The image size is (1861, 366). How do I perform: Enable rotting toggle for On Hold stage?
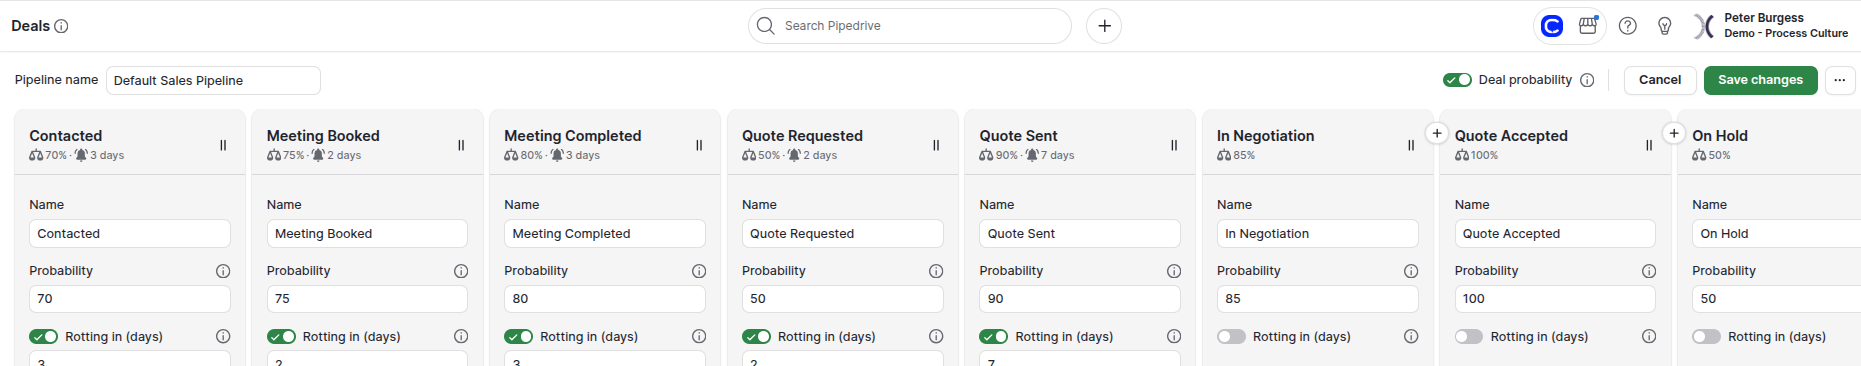point(1706,337)
